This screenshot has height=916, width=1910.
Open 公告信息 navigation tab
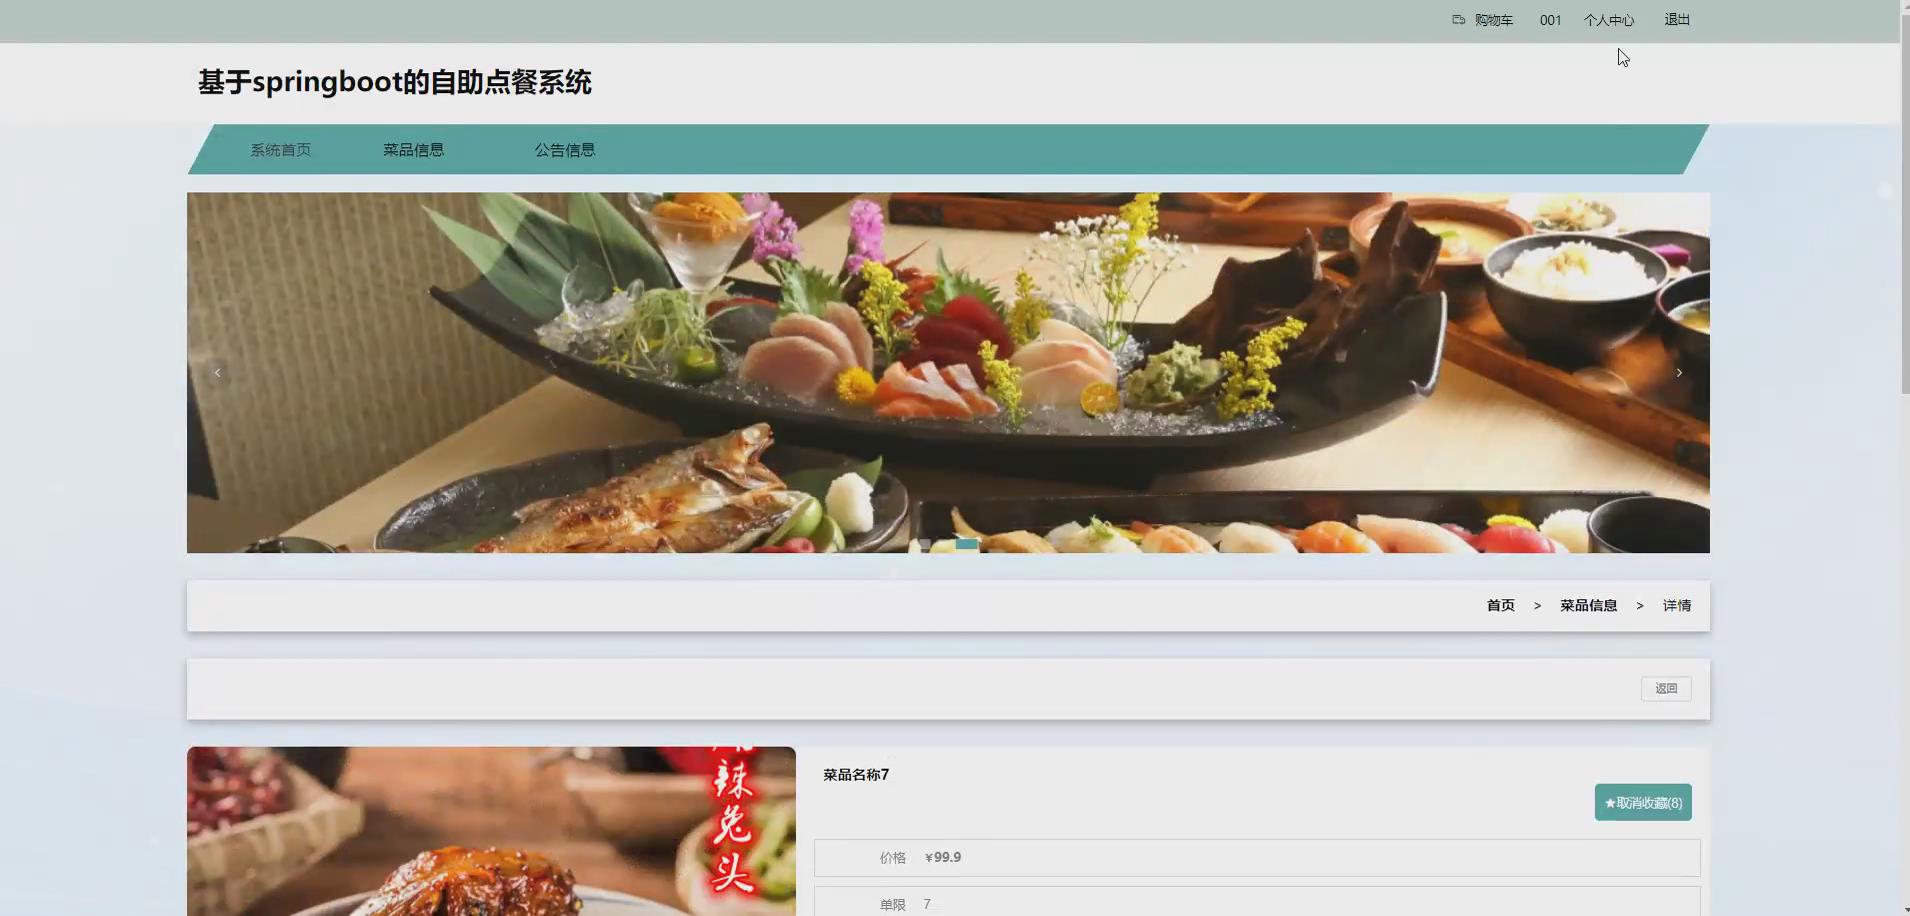click(x=564, y=150)
